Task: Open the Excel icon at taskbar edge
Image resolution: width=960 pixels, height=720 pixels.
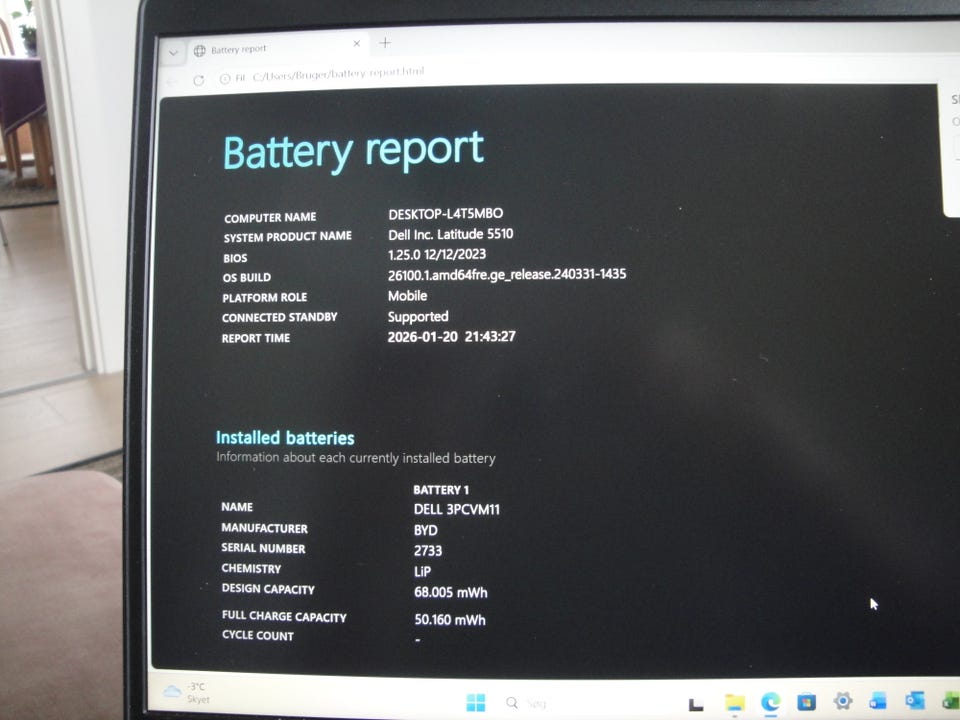Action: click(951, 700)
